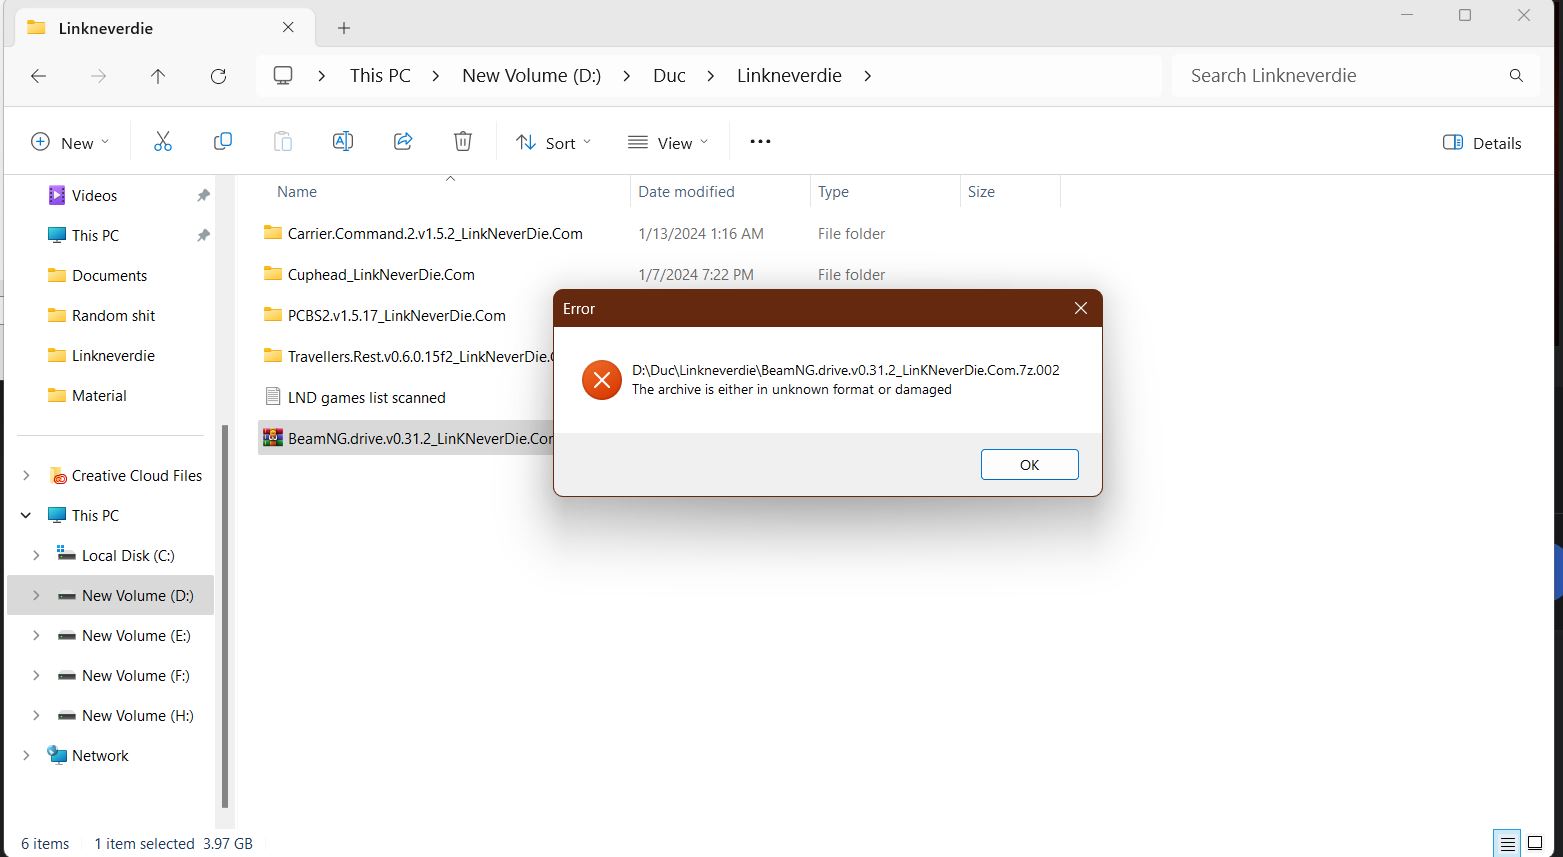Click the navigation pane vertical scrollbar
This screenshot has width=1563, height=857.
225,615
